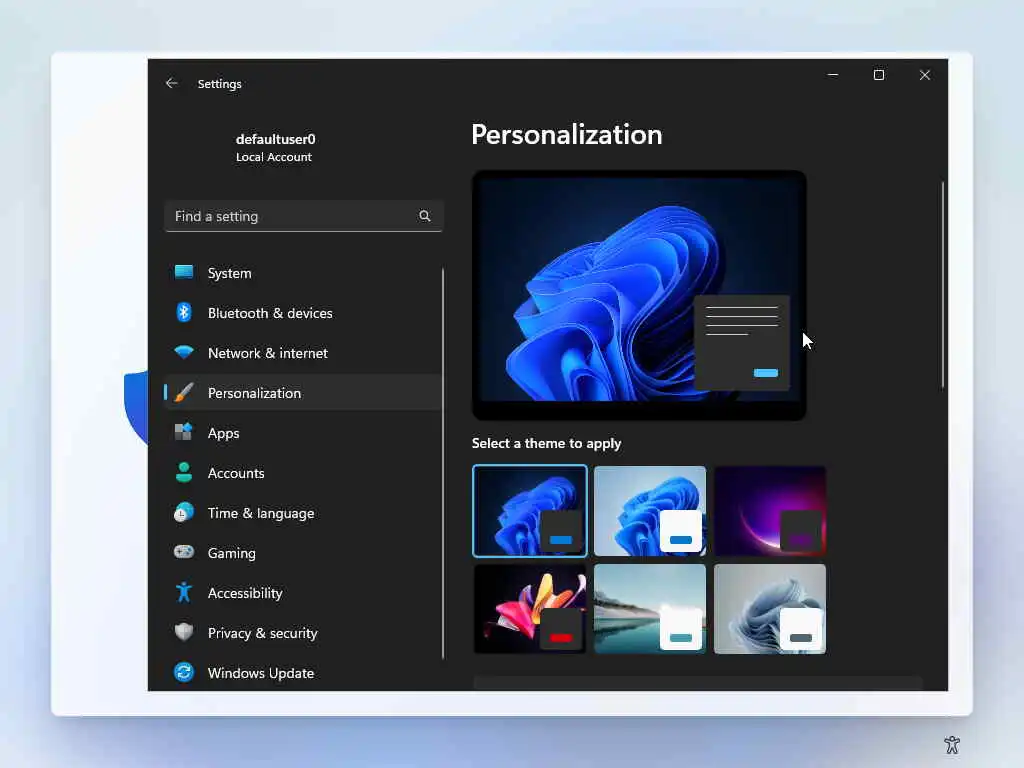Select the gray bloom theme
The height and width of the screenshot is (768, 1024).
[x=770, y=609]
